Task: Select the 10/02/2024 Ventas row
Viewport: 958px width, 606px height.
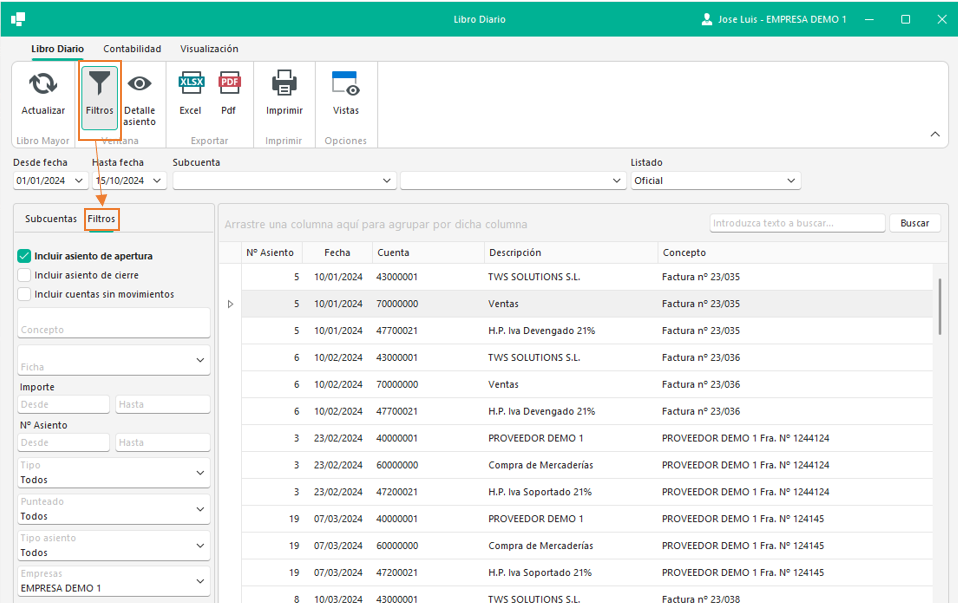Action: [x=587, y=385]
